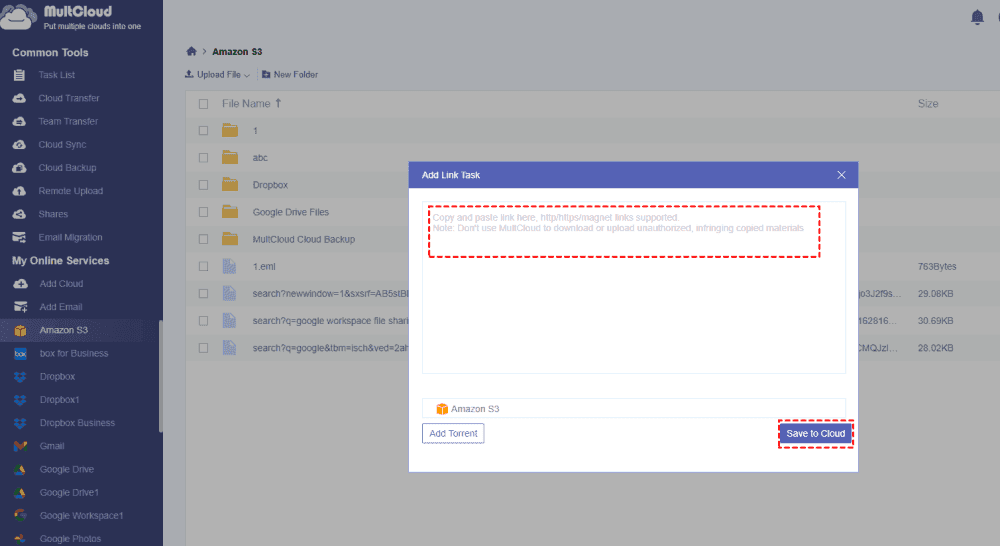Toggle the select-all checkbox beside File Name
The width and height of the screenshot is (1000, 546).
[x=203, y=104]
